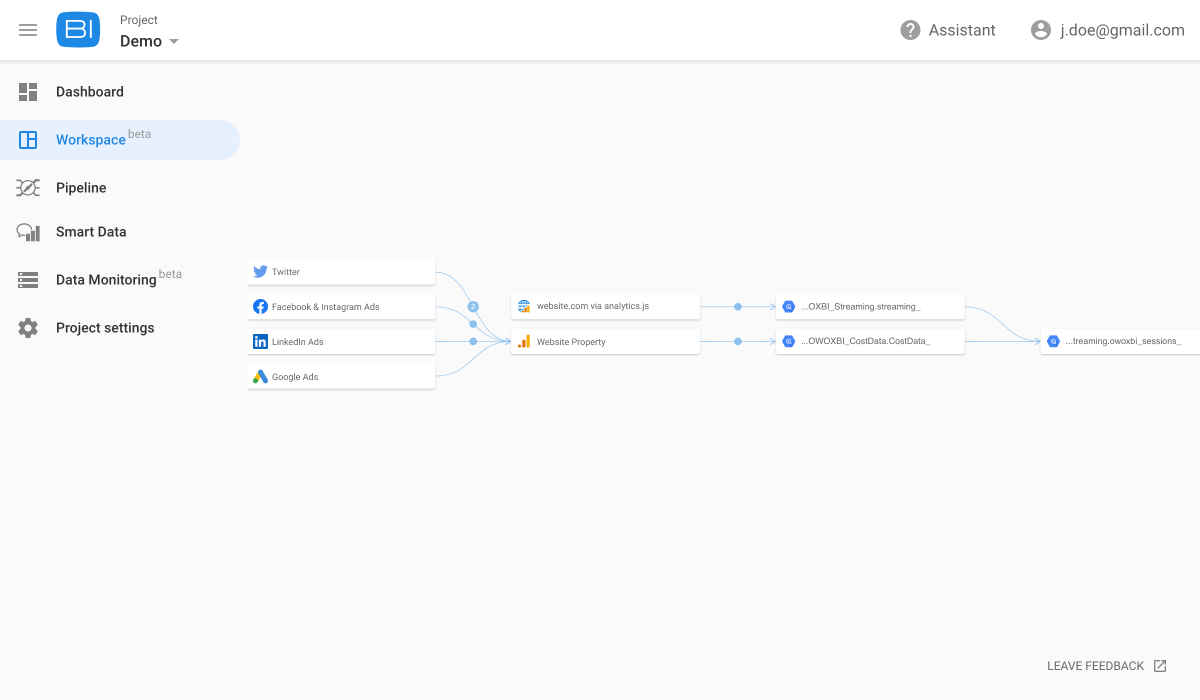Click the Pipeline flow icon
The image size is (1200, 700).
tap(28, 188)
